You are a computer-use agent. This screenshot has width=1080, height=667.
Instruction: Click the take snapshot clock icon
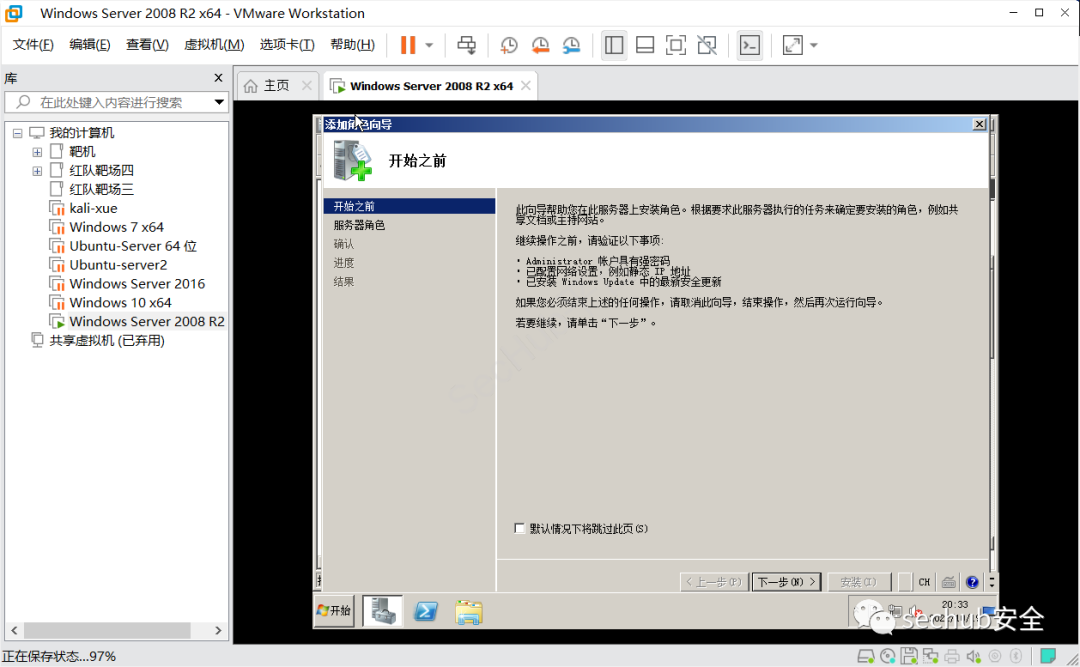[x=509, y=45]
